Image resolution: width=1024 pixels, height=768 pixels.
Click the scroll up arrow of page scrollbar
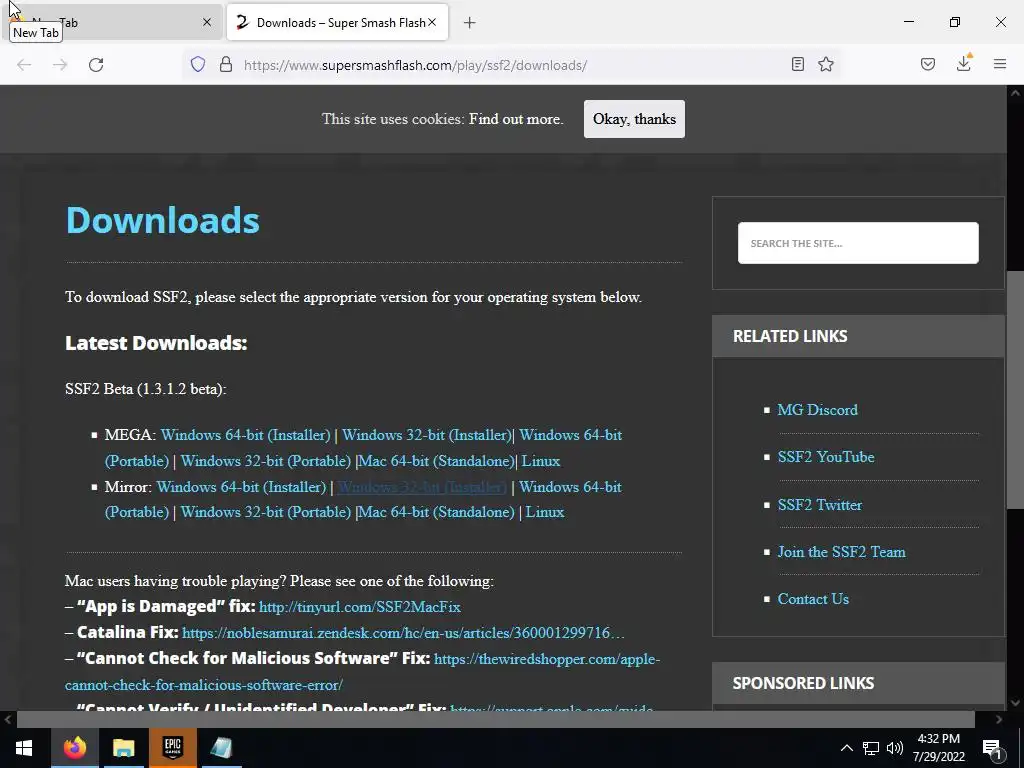tap(1015, 93)
